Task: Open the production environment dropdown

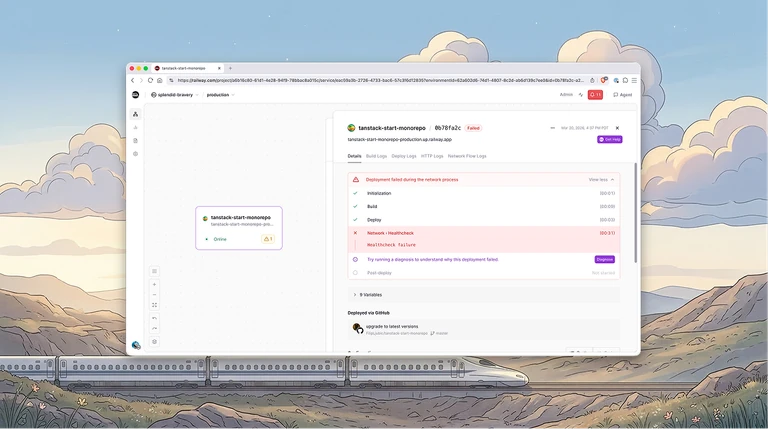Action: (220, 95)
